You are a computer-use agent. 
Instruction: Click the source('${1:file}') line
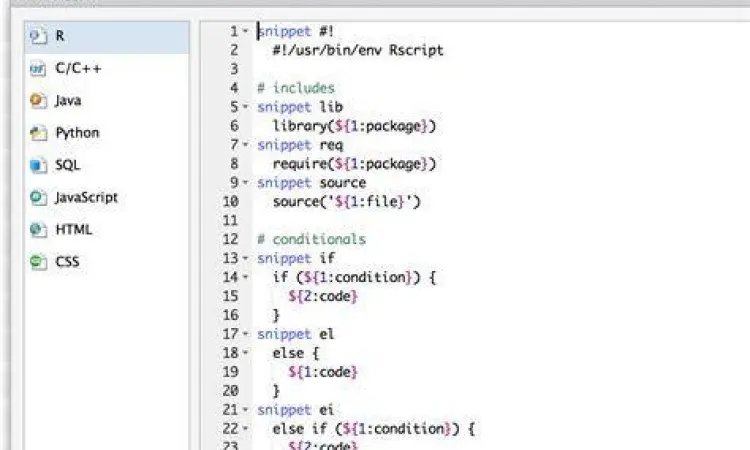[346, 201]
